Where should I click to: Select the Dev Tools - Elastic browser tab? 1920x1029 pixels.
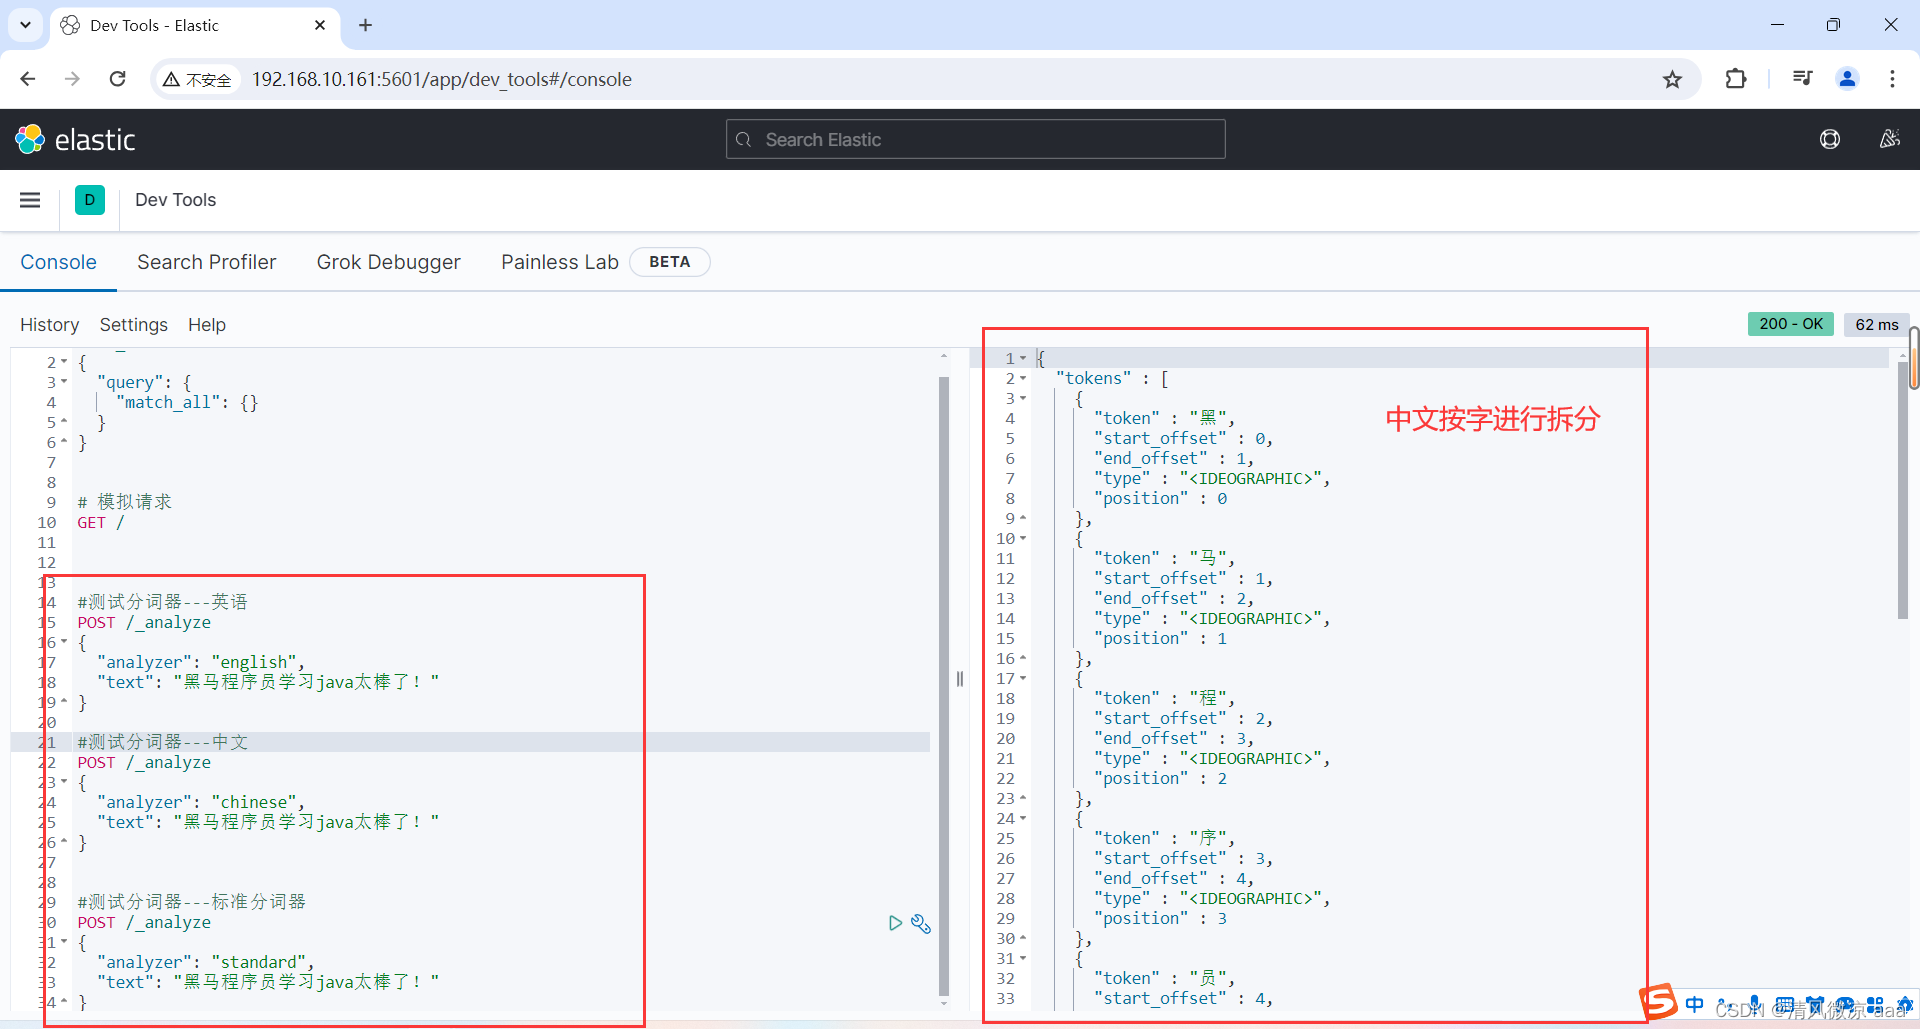195,25
